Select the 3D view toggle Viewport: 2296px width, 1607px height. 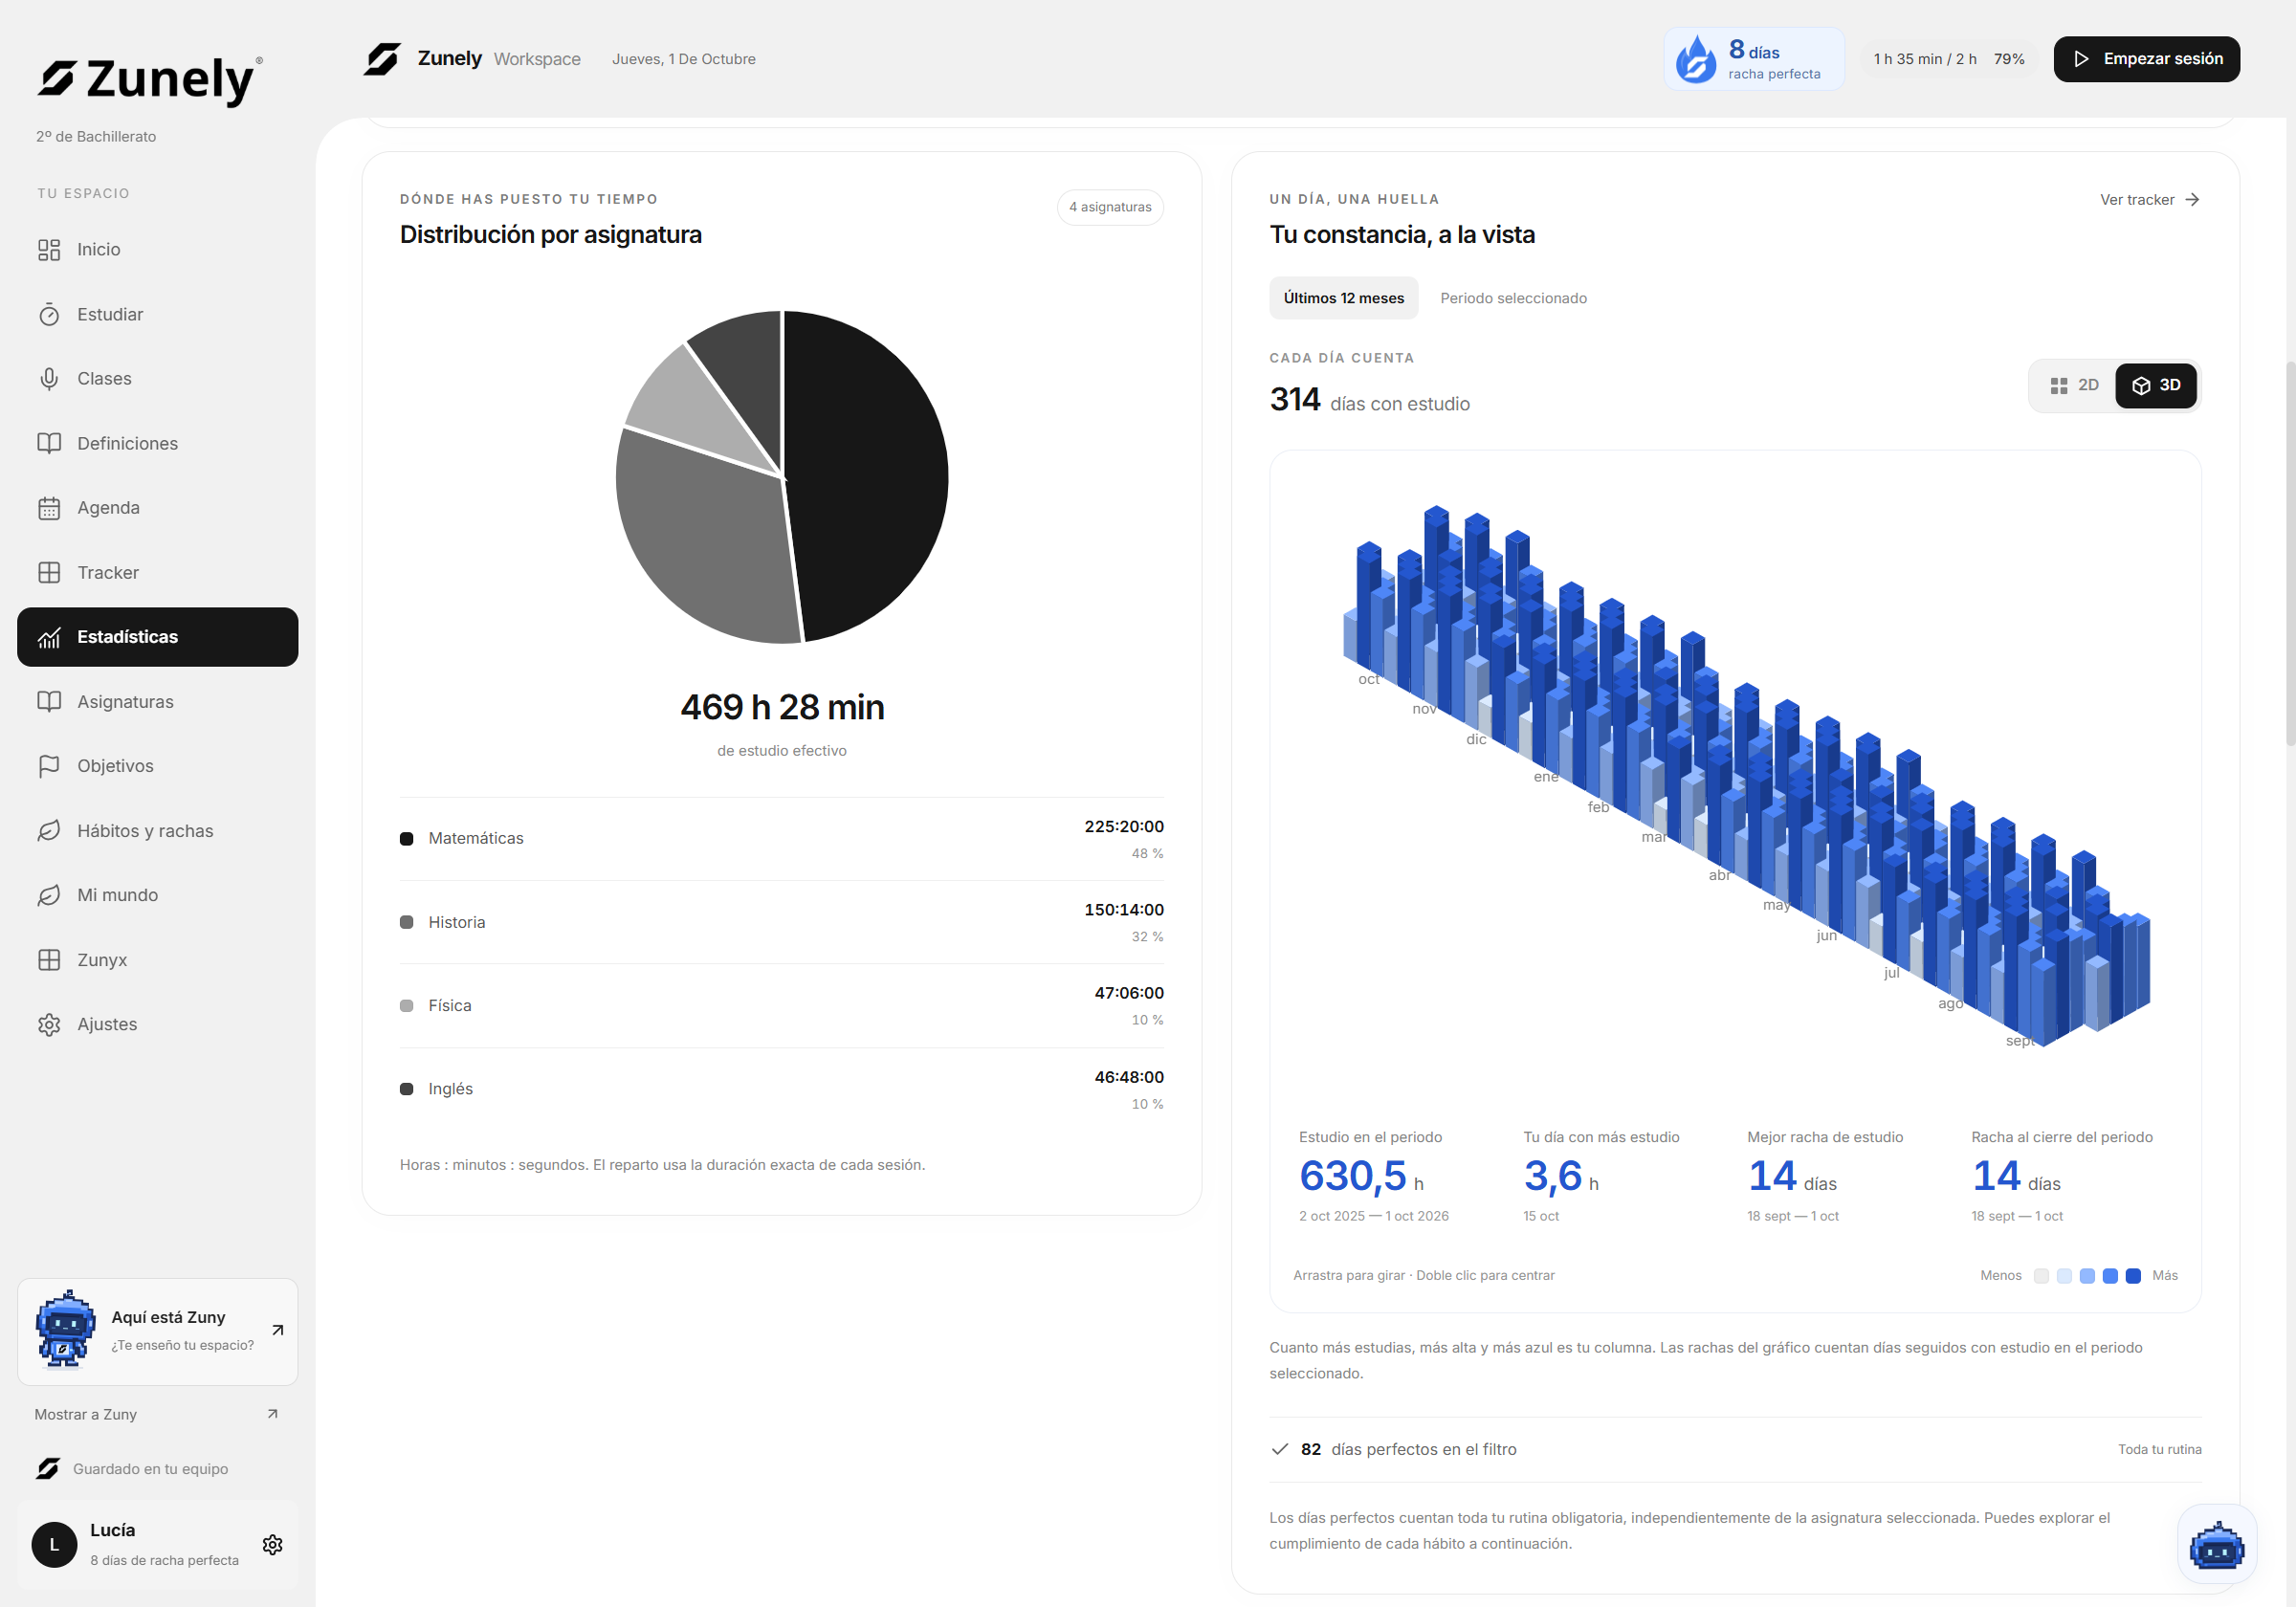(x=2156, y=385)
